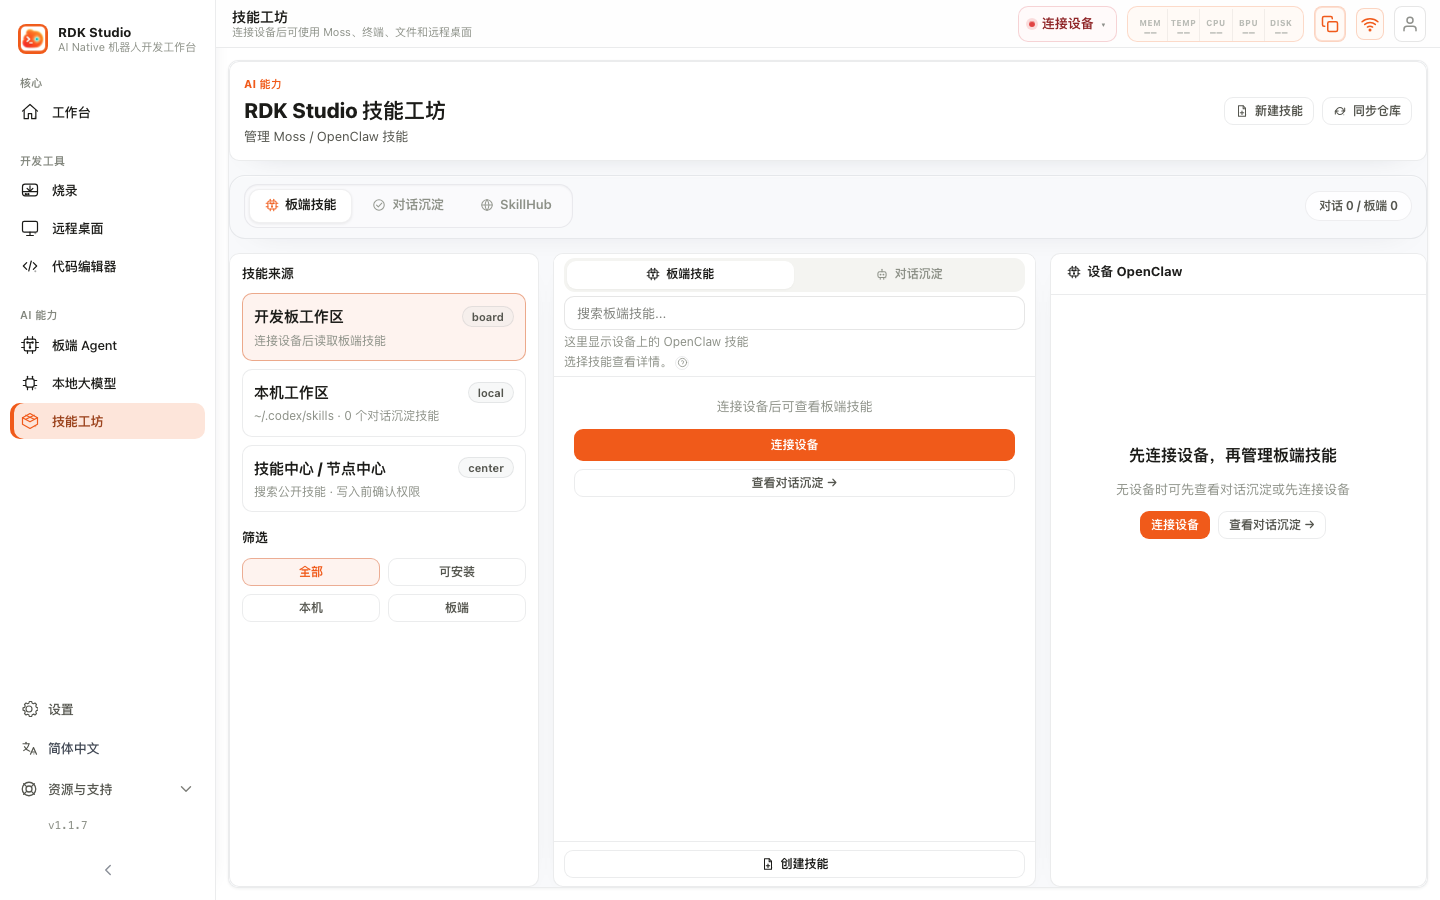Click the MEM status indicator

tap(1150, 25)
